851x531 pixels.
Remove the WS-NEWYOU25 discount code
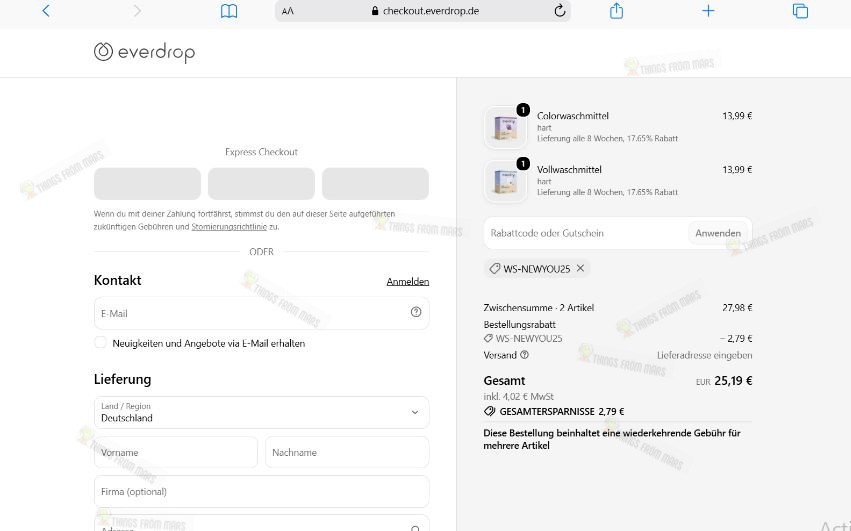(x=580, y=268)
